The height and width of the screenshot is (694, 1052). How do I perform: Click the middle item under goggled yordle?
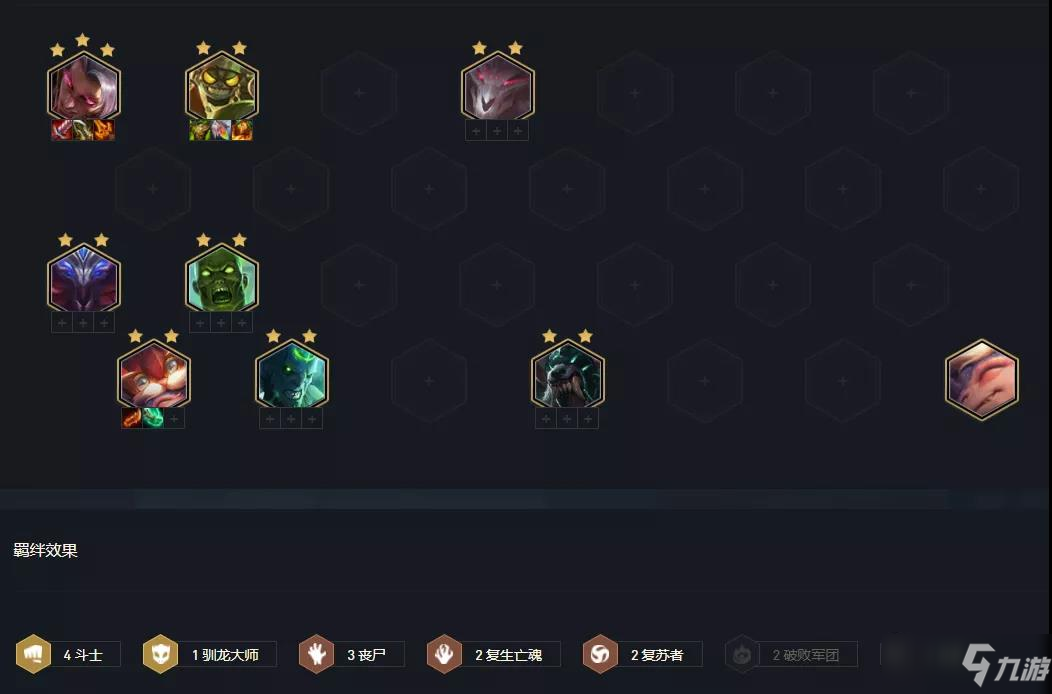[x=221, y=130]
